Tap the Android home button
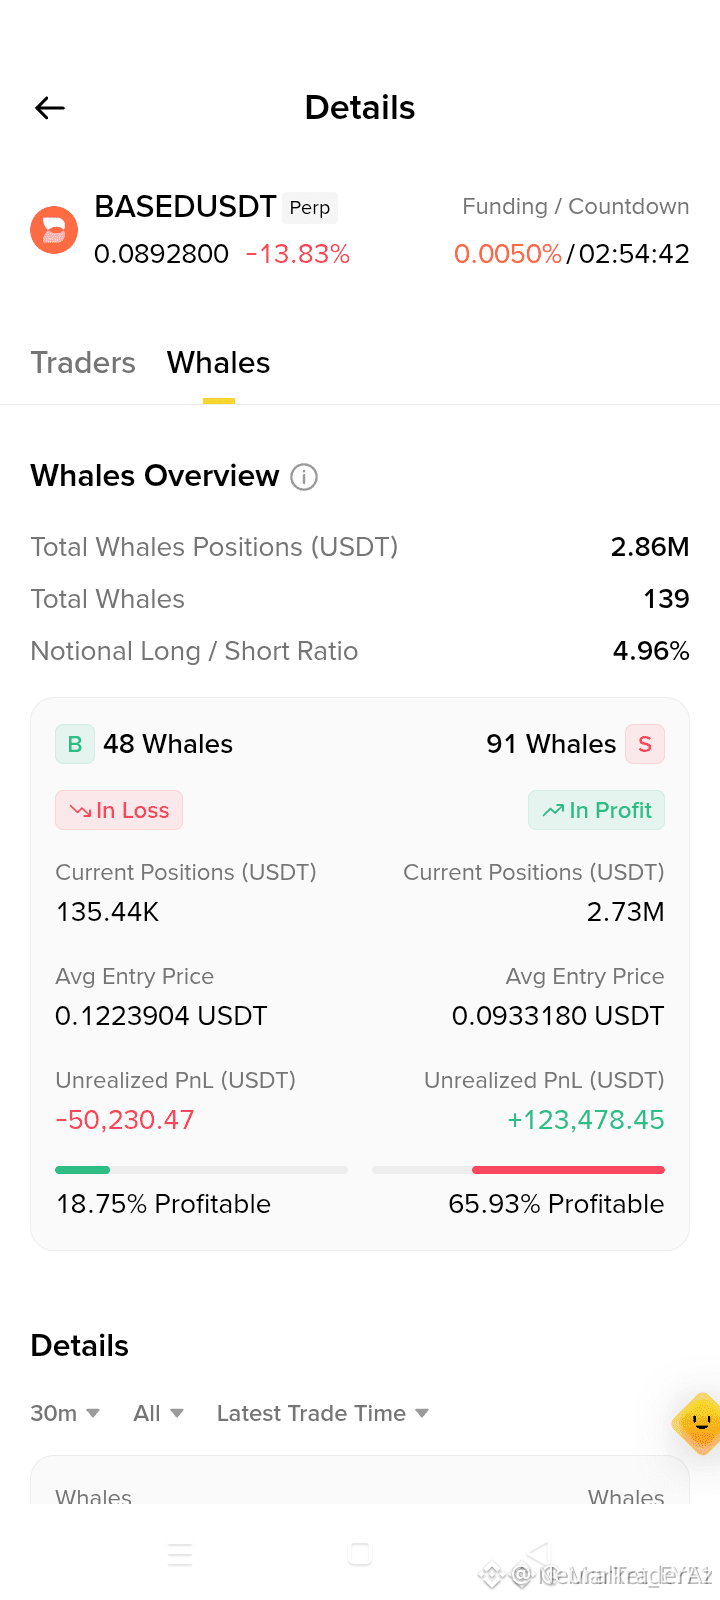Screen dimensions: 720x1600 click(x=360, y=1554)
